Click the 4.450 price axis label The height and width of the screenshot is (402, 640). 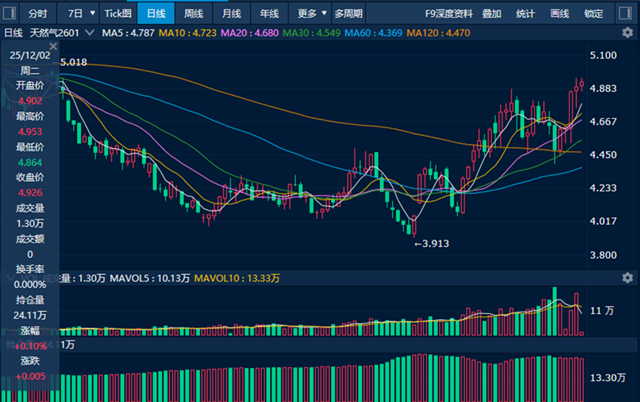coord(603,155)
